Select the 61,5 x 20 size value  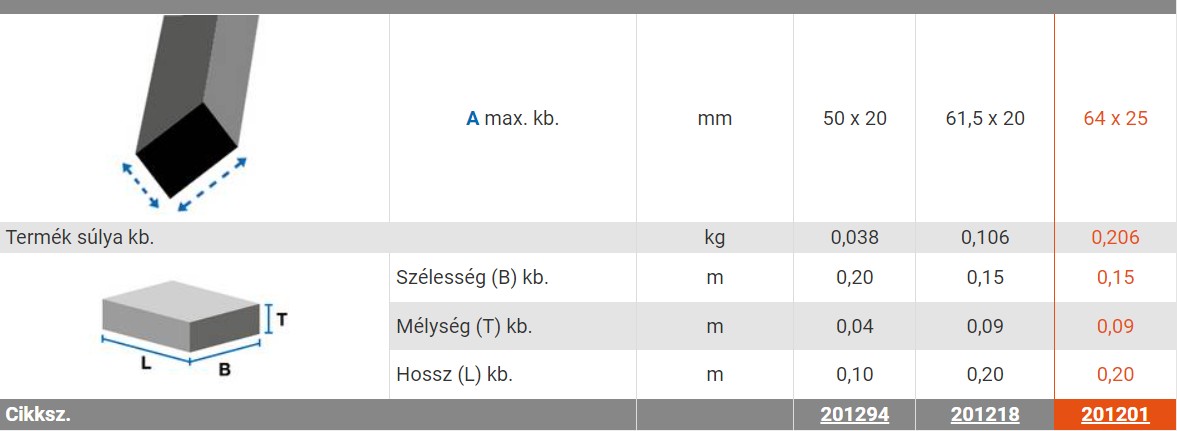985,119
